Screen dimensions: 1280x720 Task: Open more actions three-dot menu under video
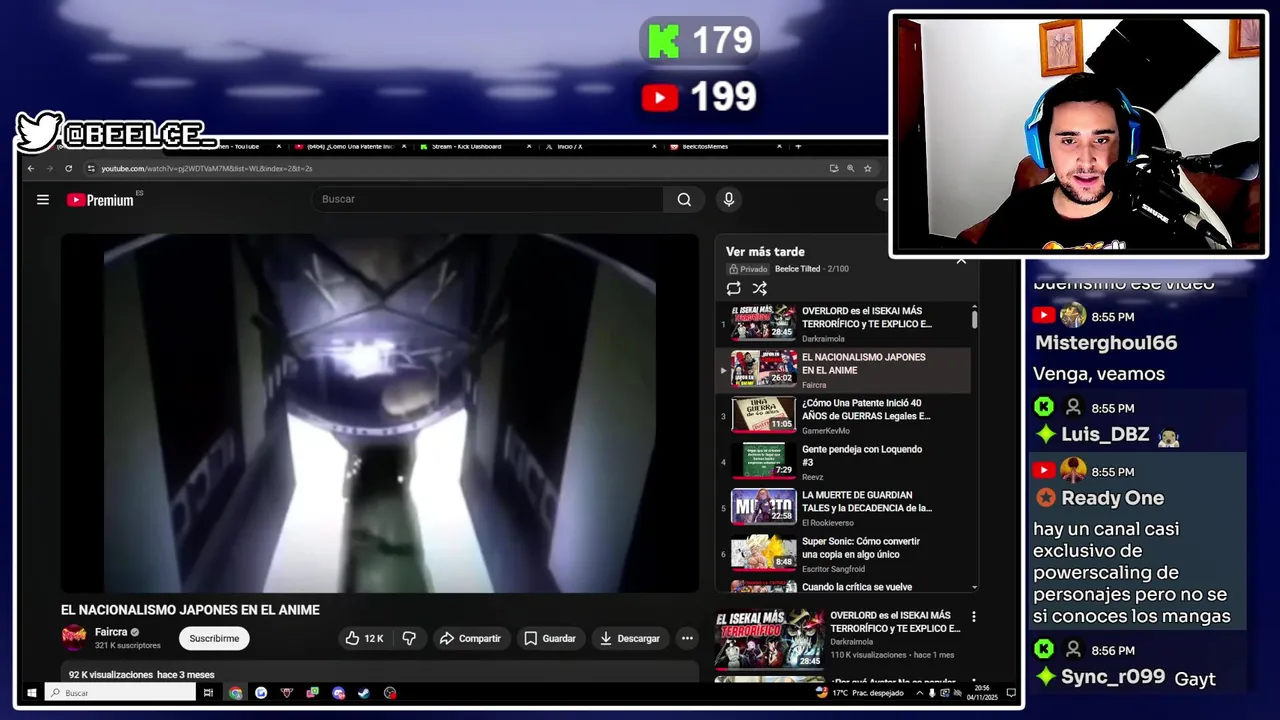point(687,638)
